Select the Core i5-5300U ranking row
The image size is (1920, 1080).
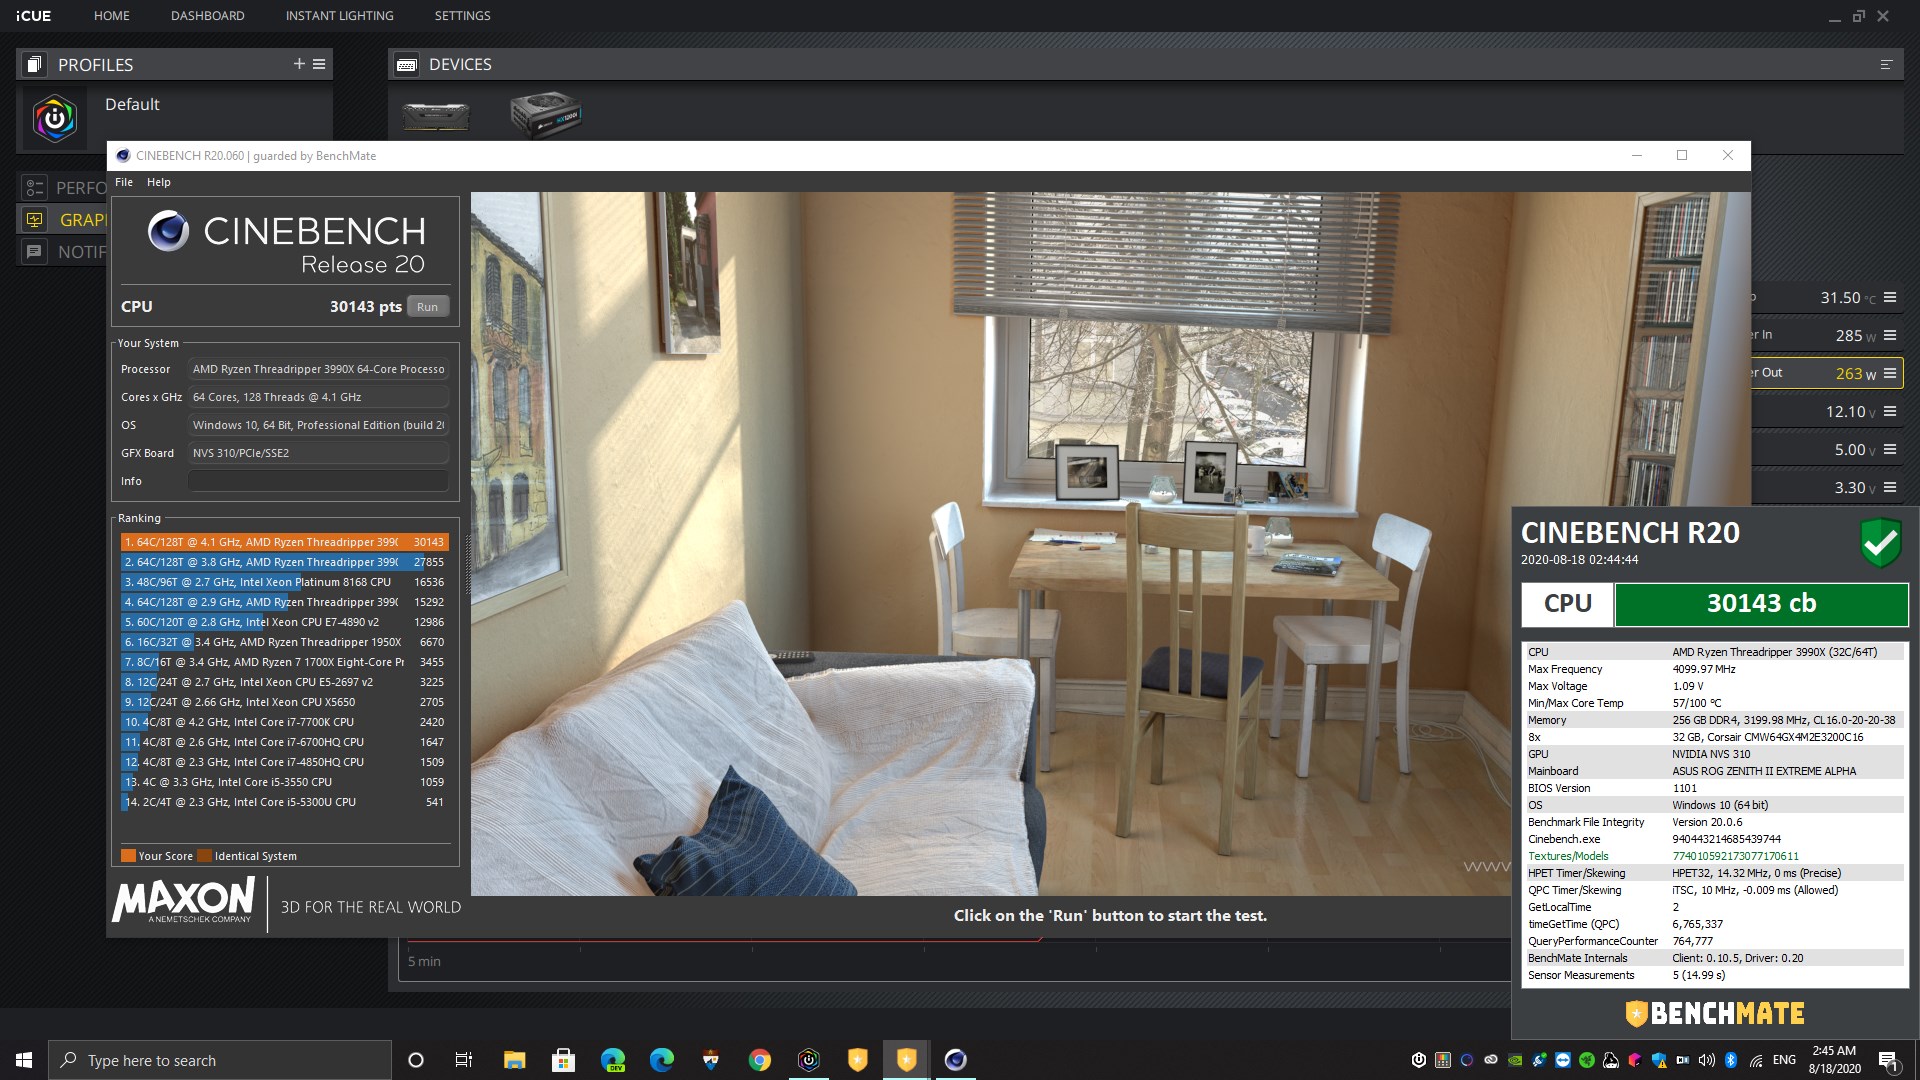point(284,802)
